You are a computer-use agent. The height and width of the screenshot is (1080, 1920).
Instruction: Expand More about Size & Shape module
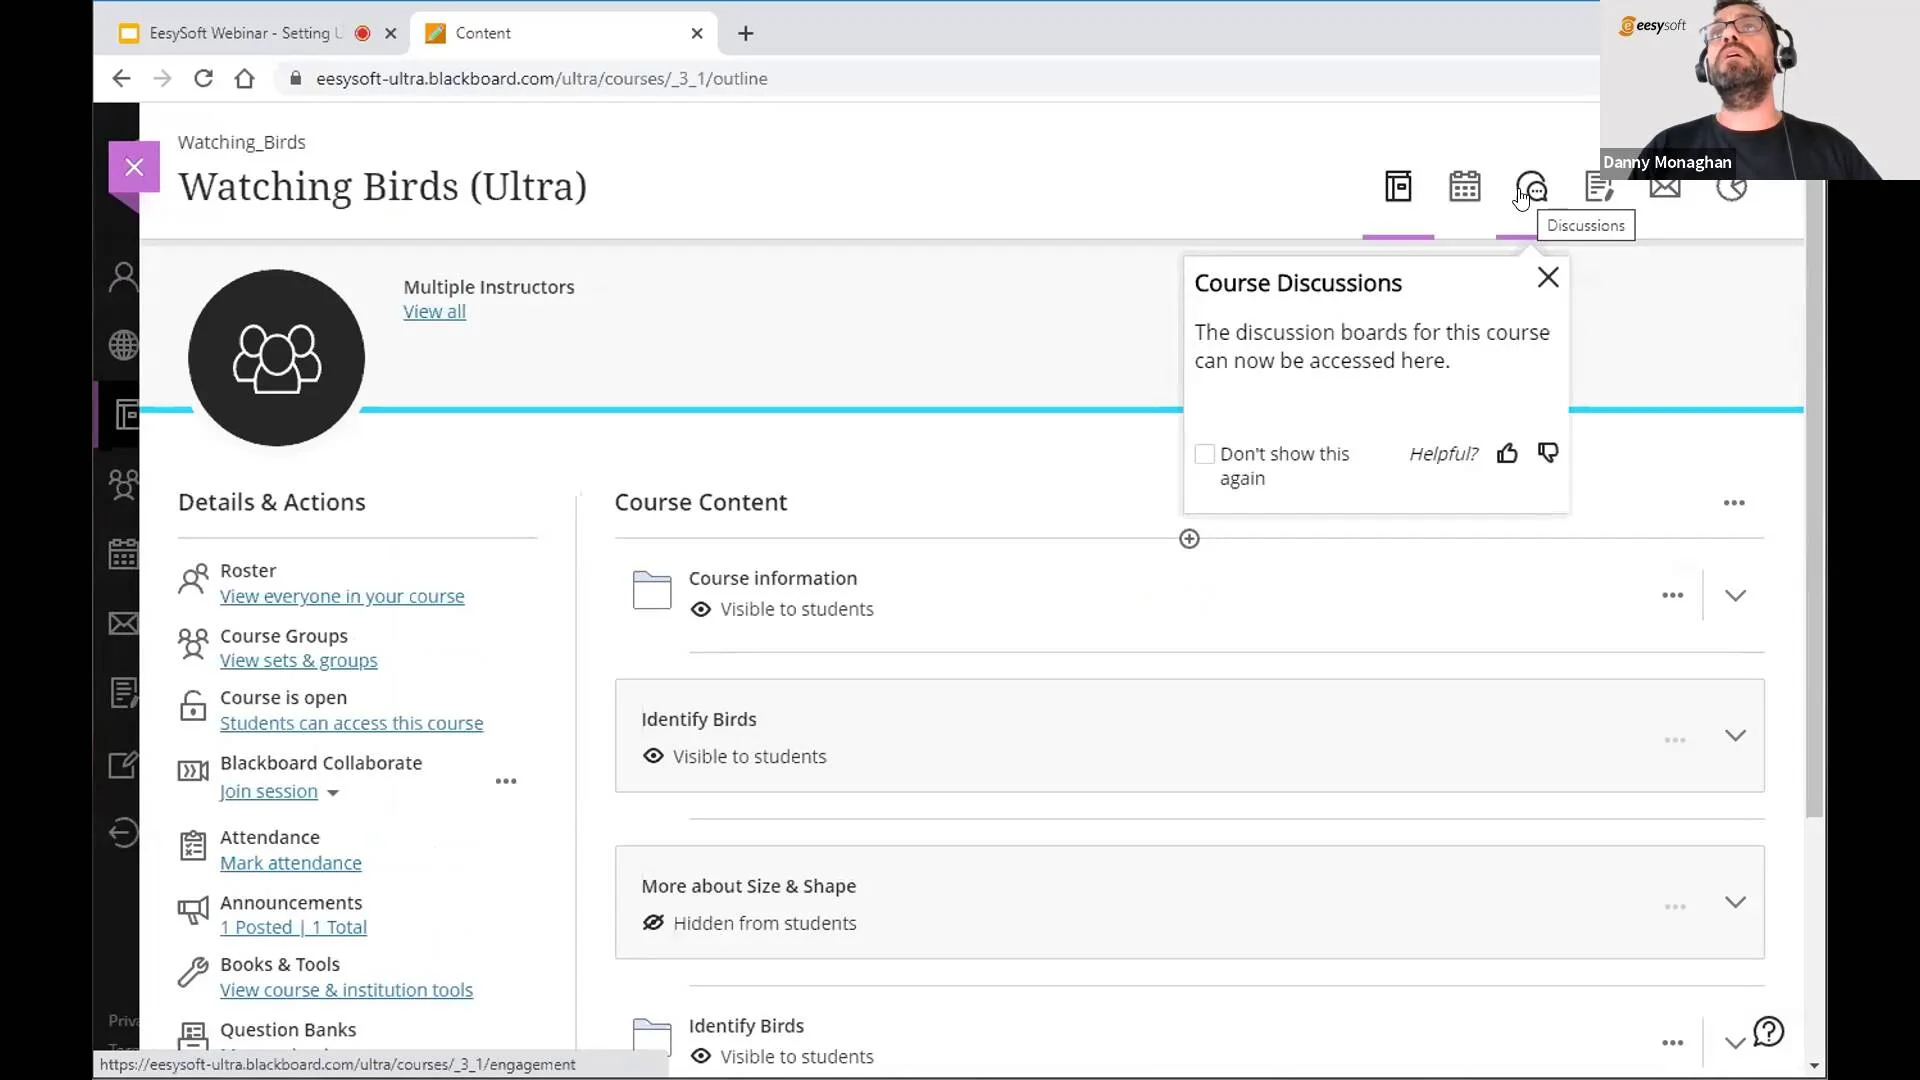[x=1735, y=902]
